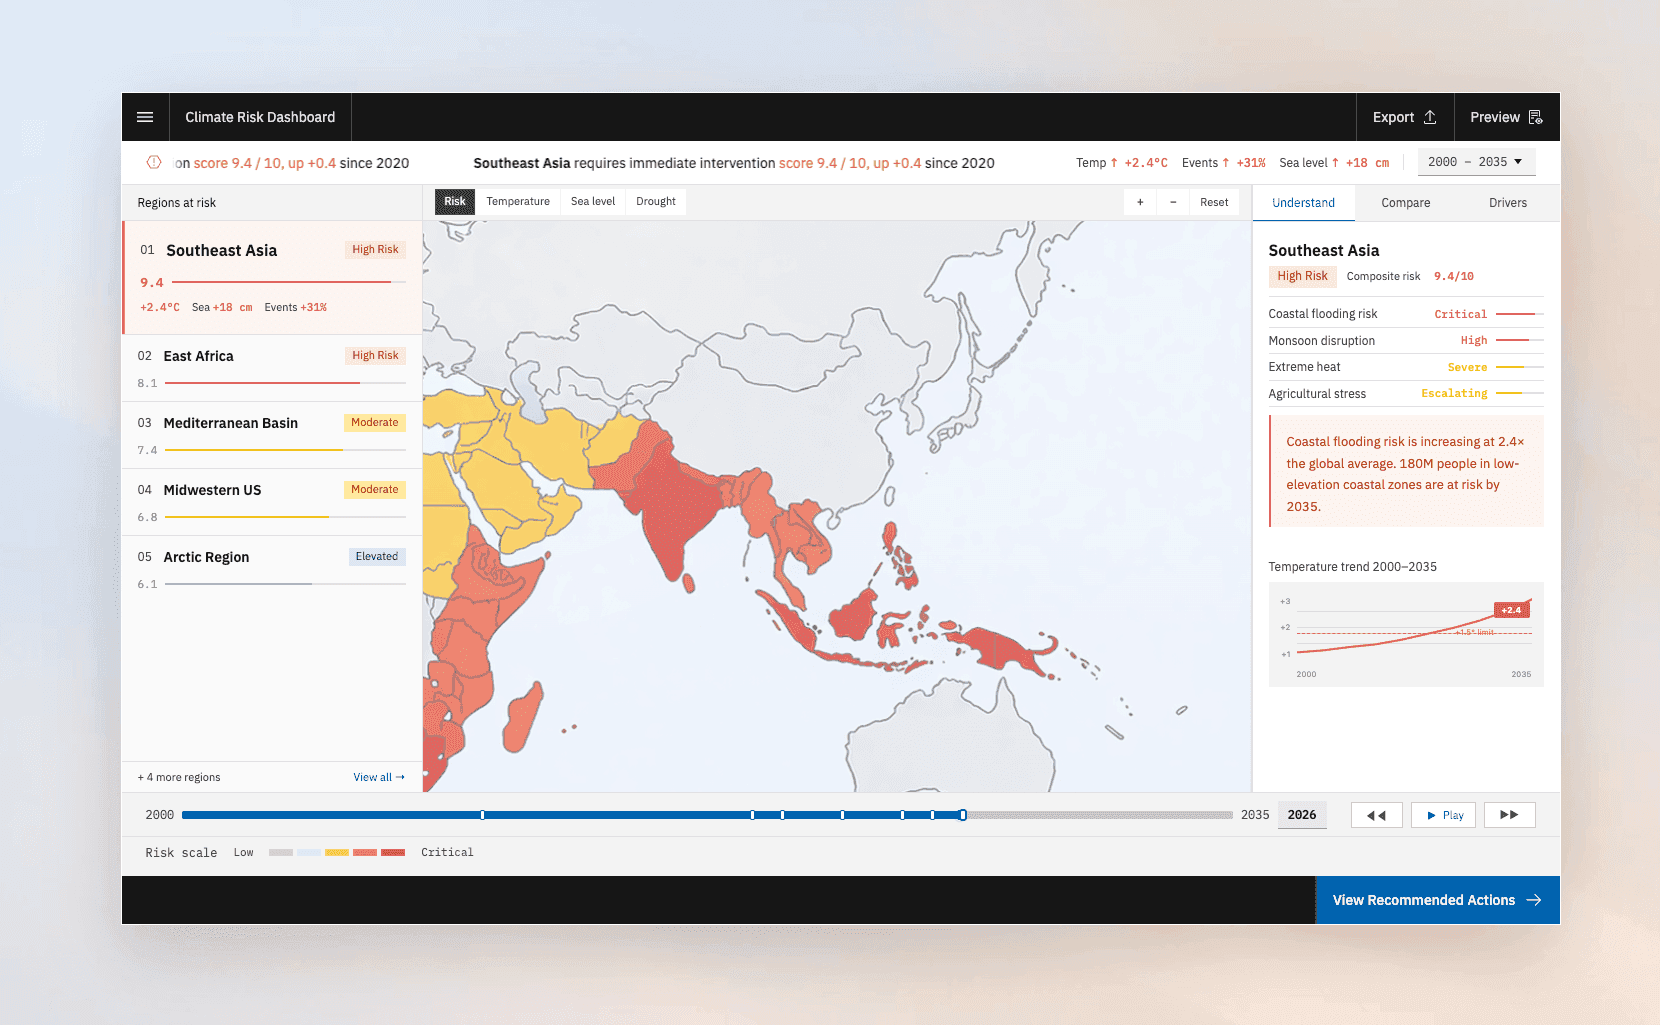Switch to the Drivers tab

tap(1508, 203)
